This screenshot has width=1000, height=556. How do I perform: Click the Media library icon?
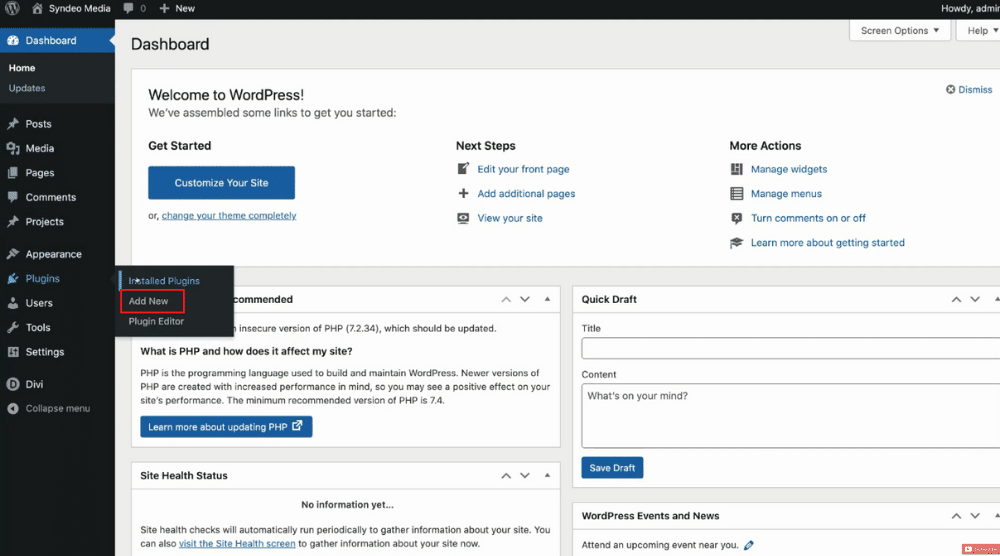[x=13, y=148]
